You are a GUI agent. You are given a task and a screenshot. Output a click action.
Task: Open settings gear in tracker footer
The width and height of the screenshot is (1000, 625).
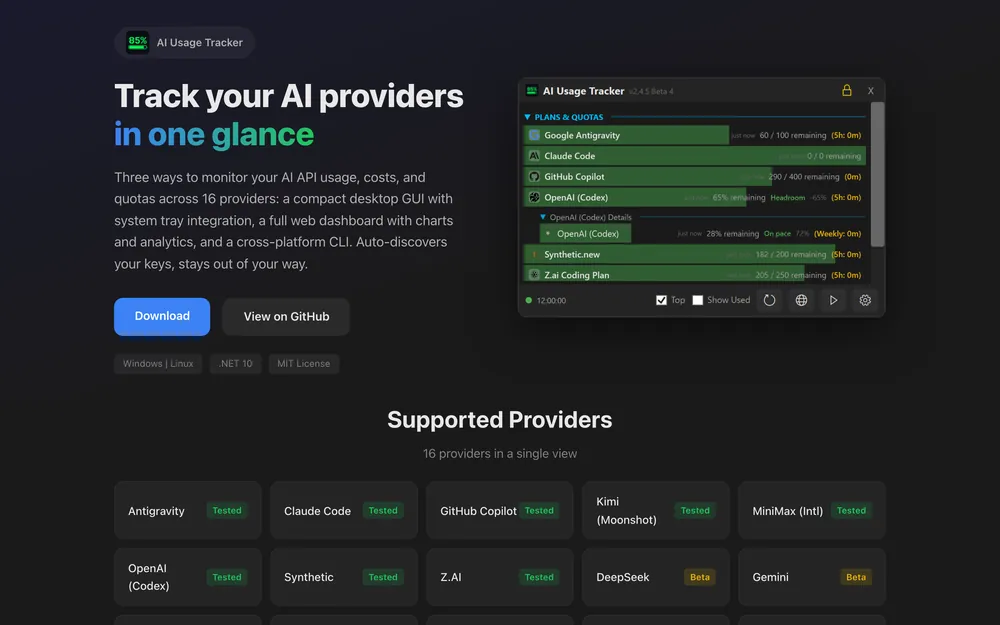click(865, 300)
